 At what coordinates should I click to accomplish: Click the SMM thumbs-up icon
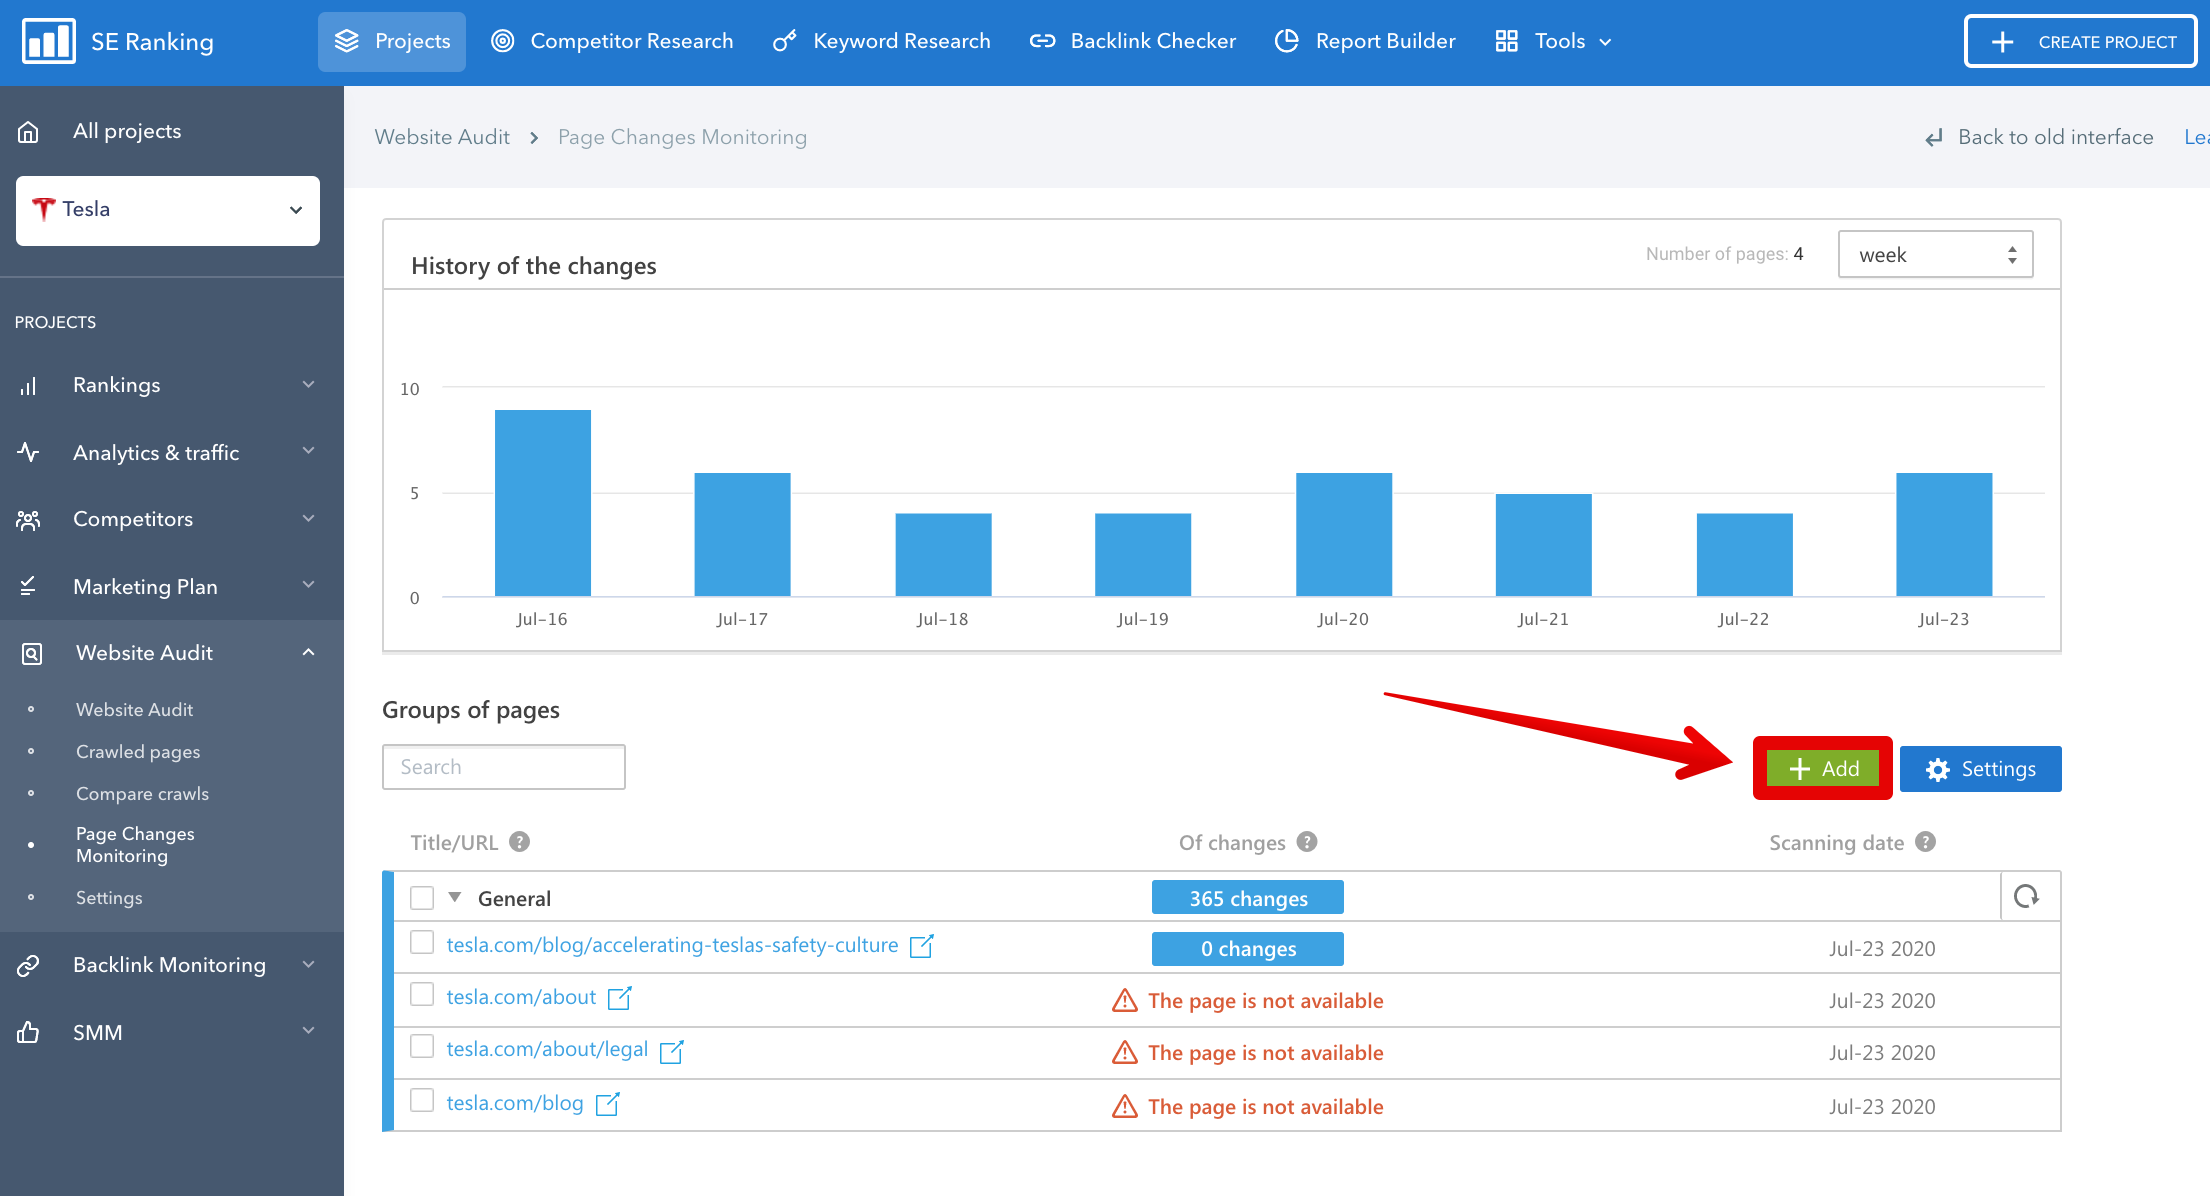pos(28,1032)
